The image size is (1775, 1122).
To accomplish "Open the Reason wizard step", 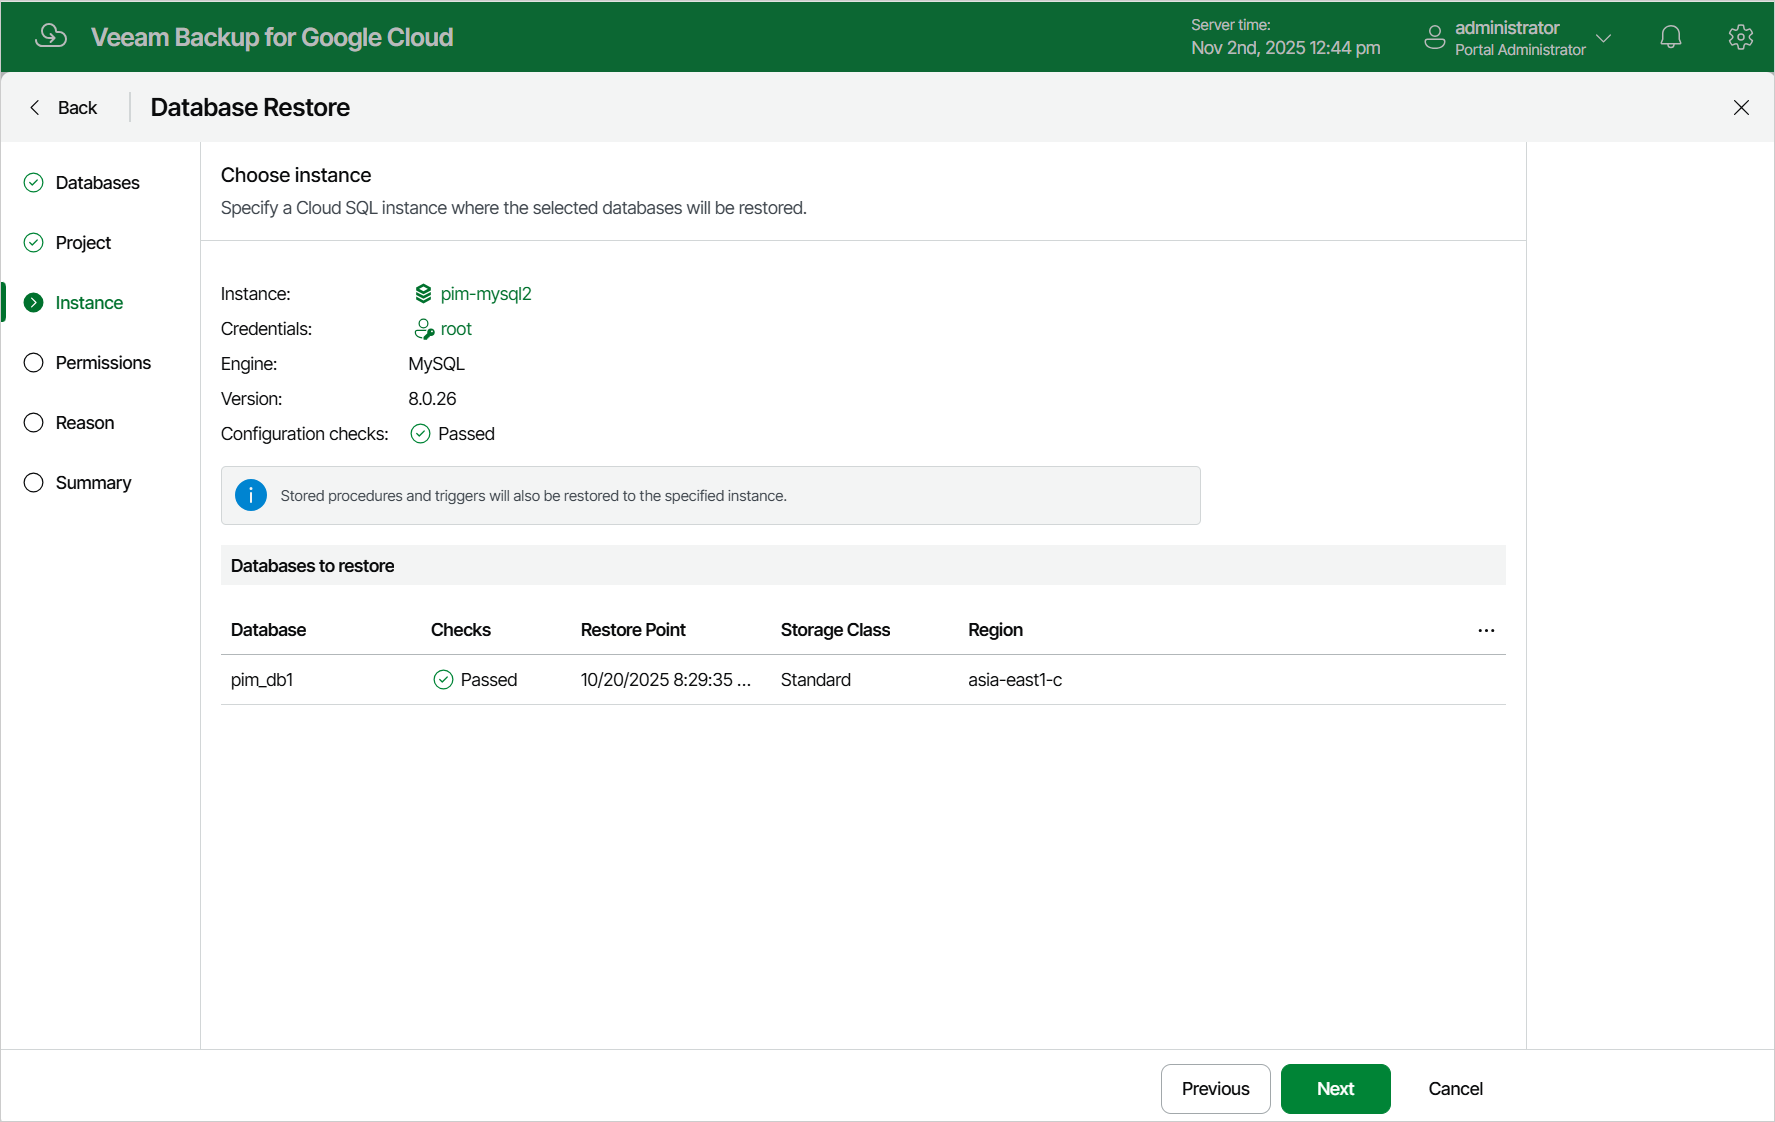I will coord(85,422).
